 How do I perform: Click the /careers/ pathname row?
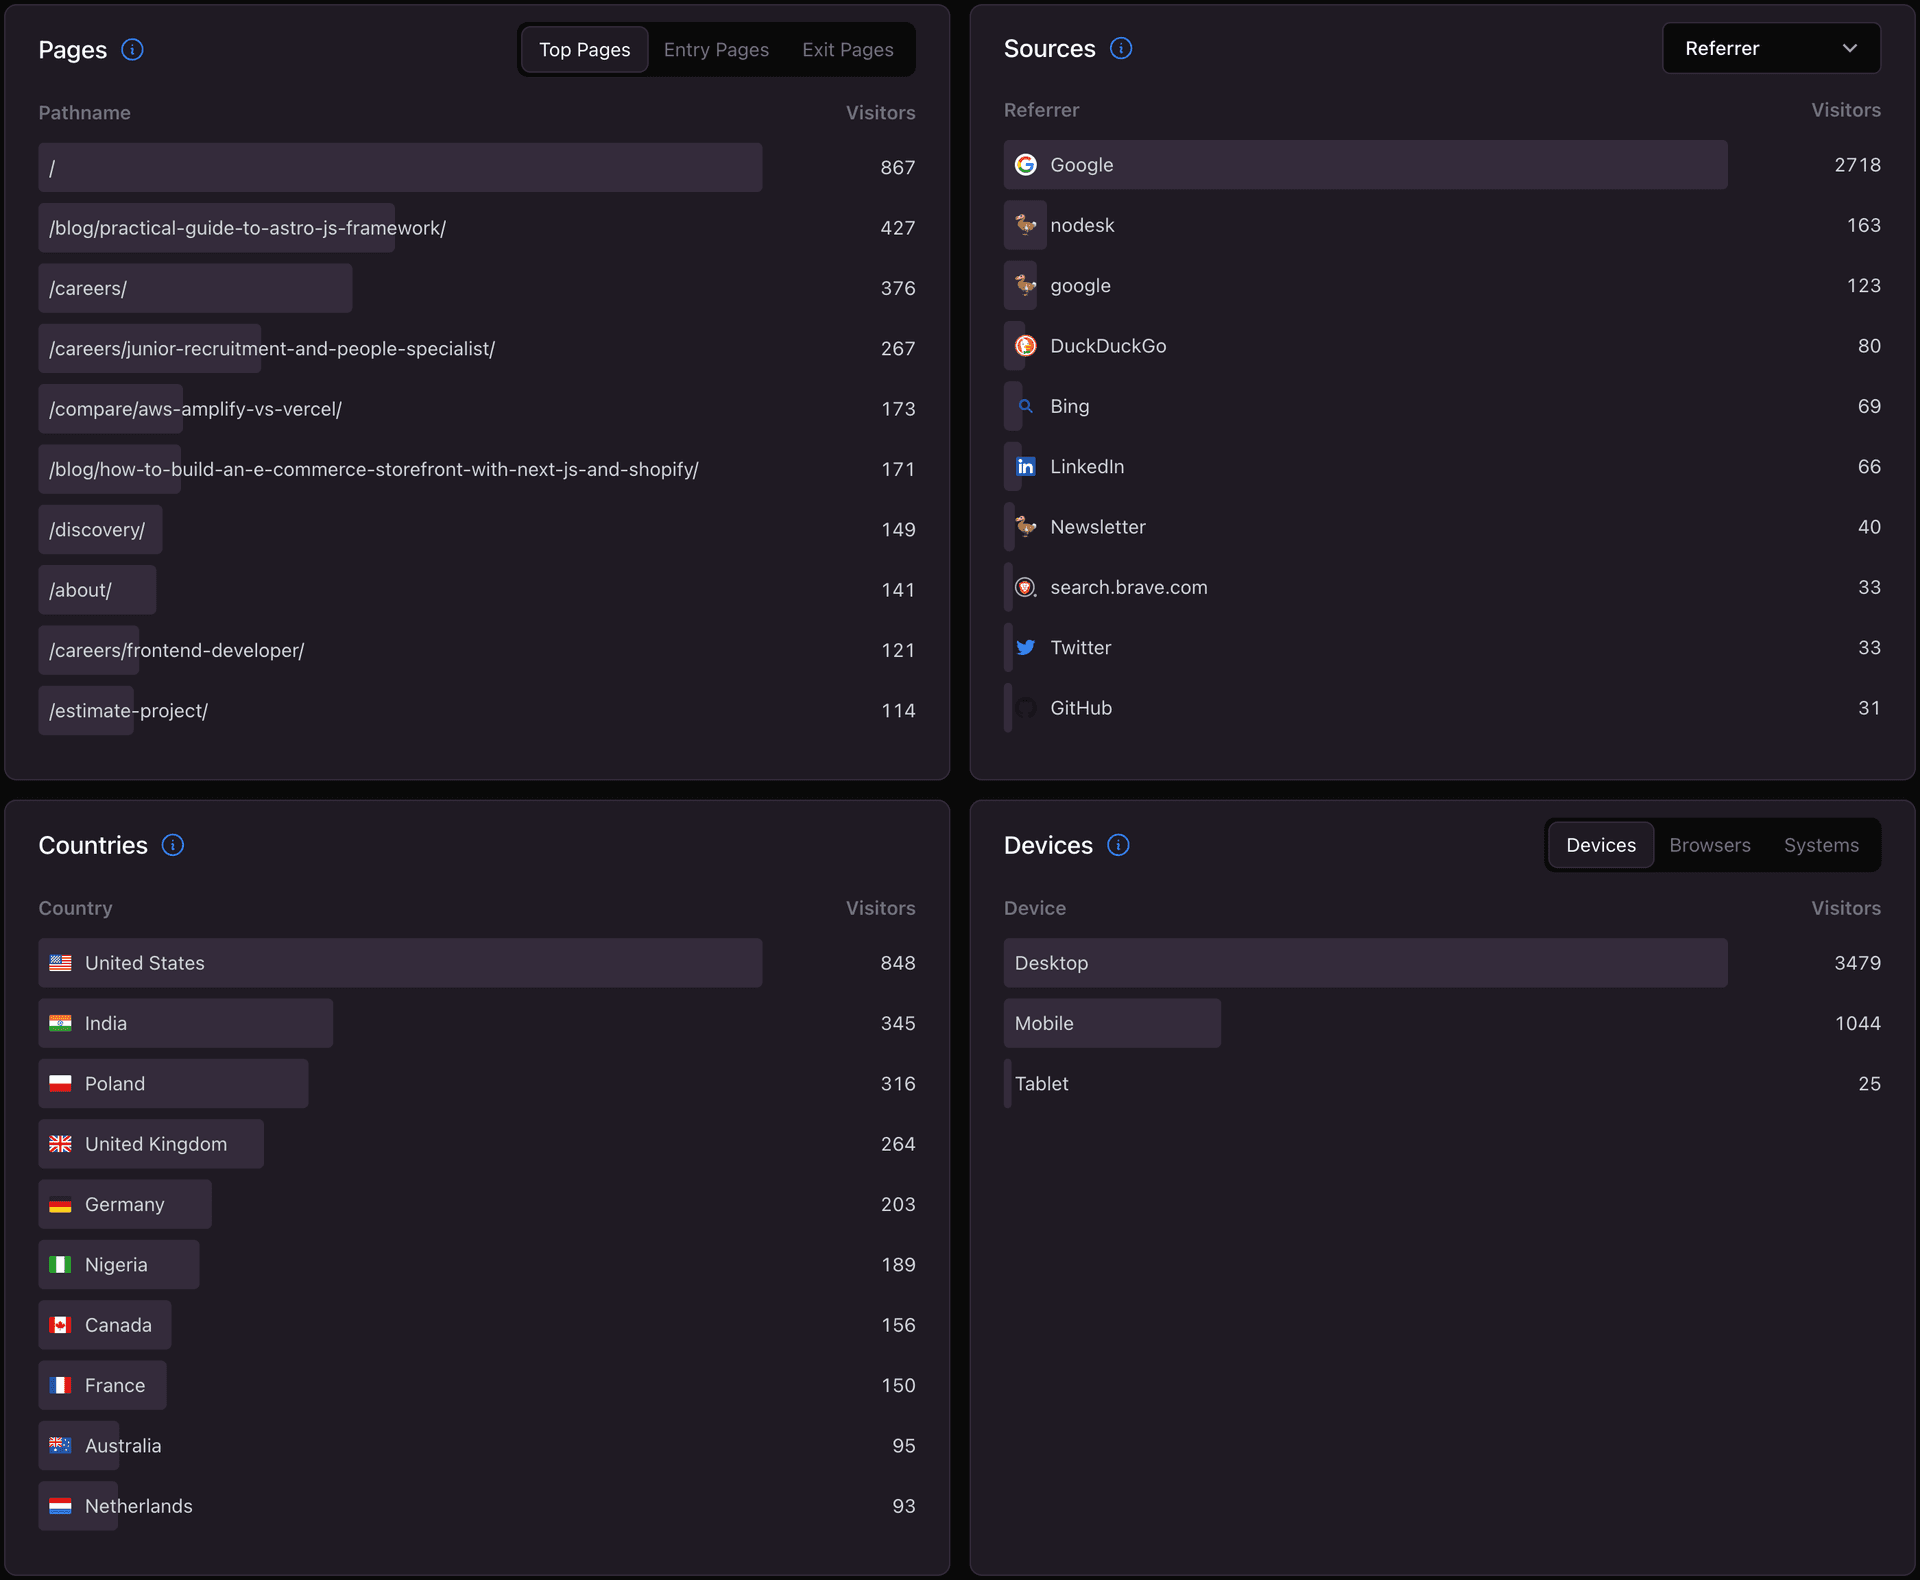477,287
